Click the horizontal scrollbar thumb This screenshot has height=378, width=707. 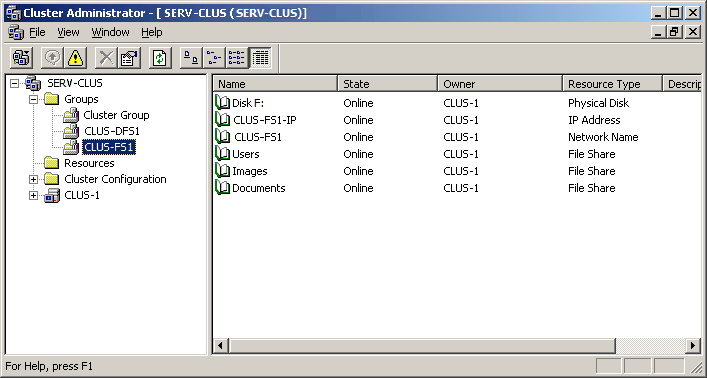point(422,346)
